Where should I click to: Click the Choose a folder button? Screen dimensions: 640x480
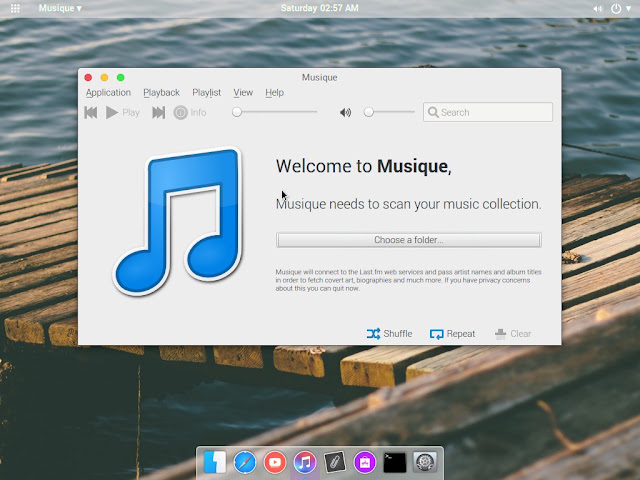pyautogui.click(x=409, y=240)
